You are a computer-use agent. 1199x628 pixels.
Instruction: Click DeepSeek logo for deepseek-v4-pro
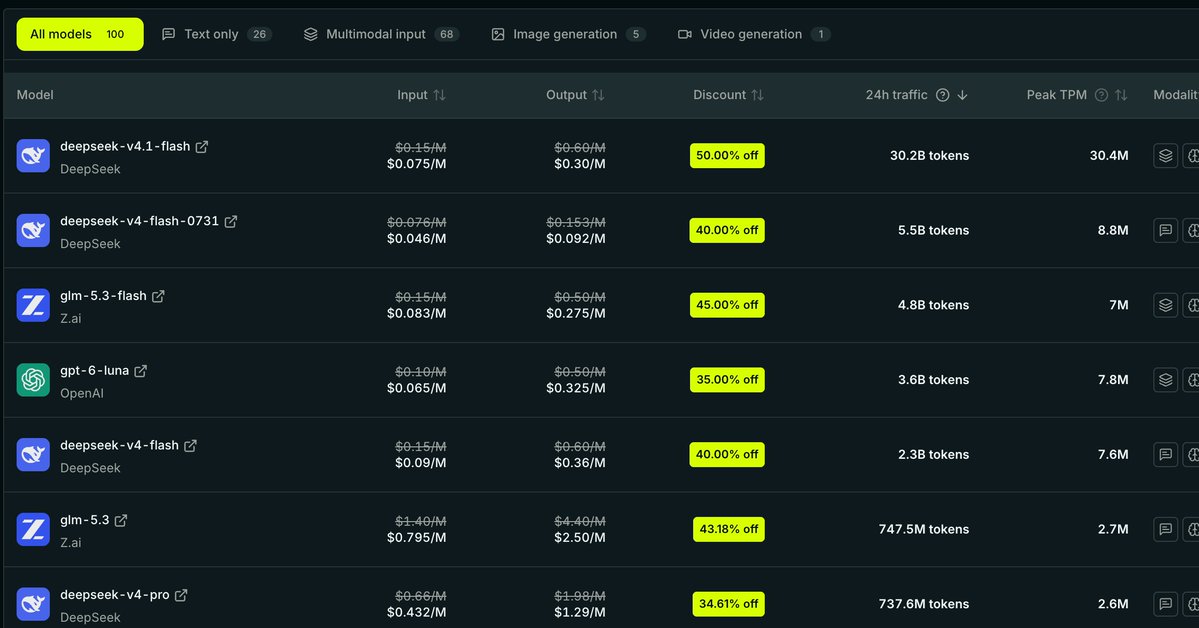[x=33, y=604]
